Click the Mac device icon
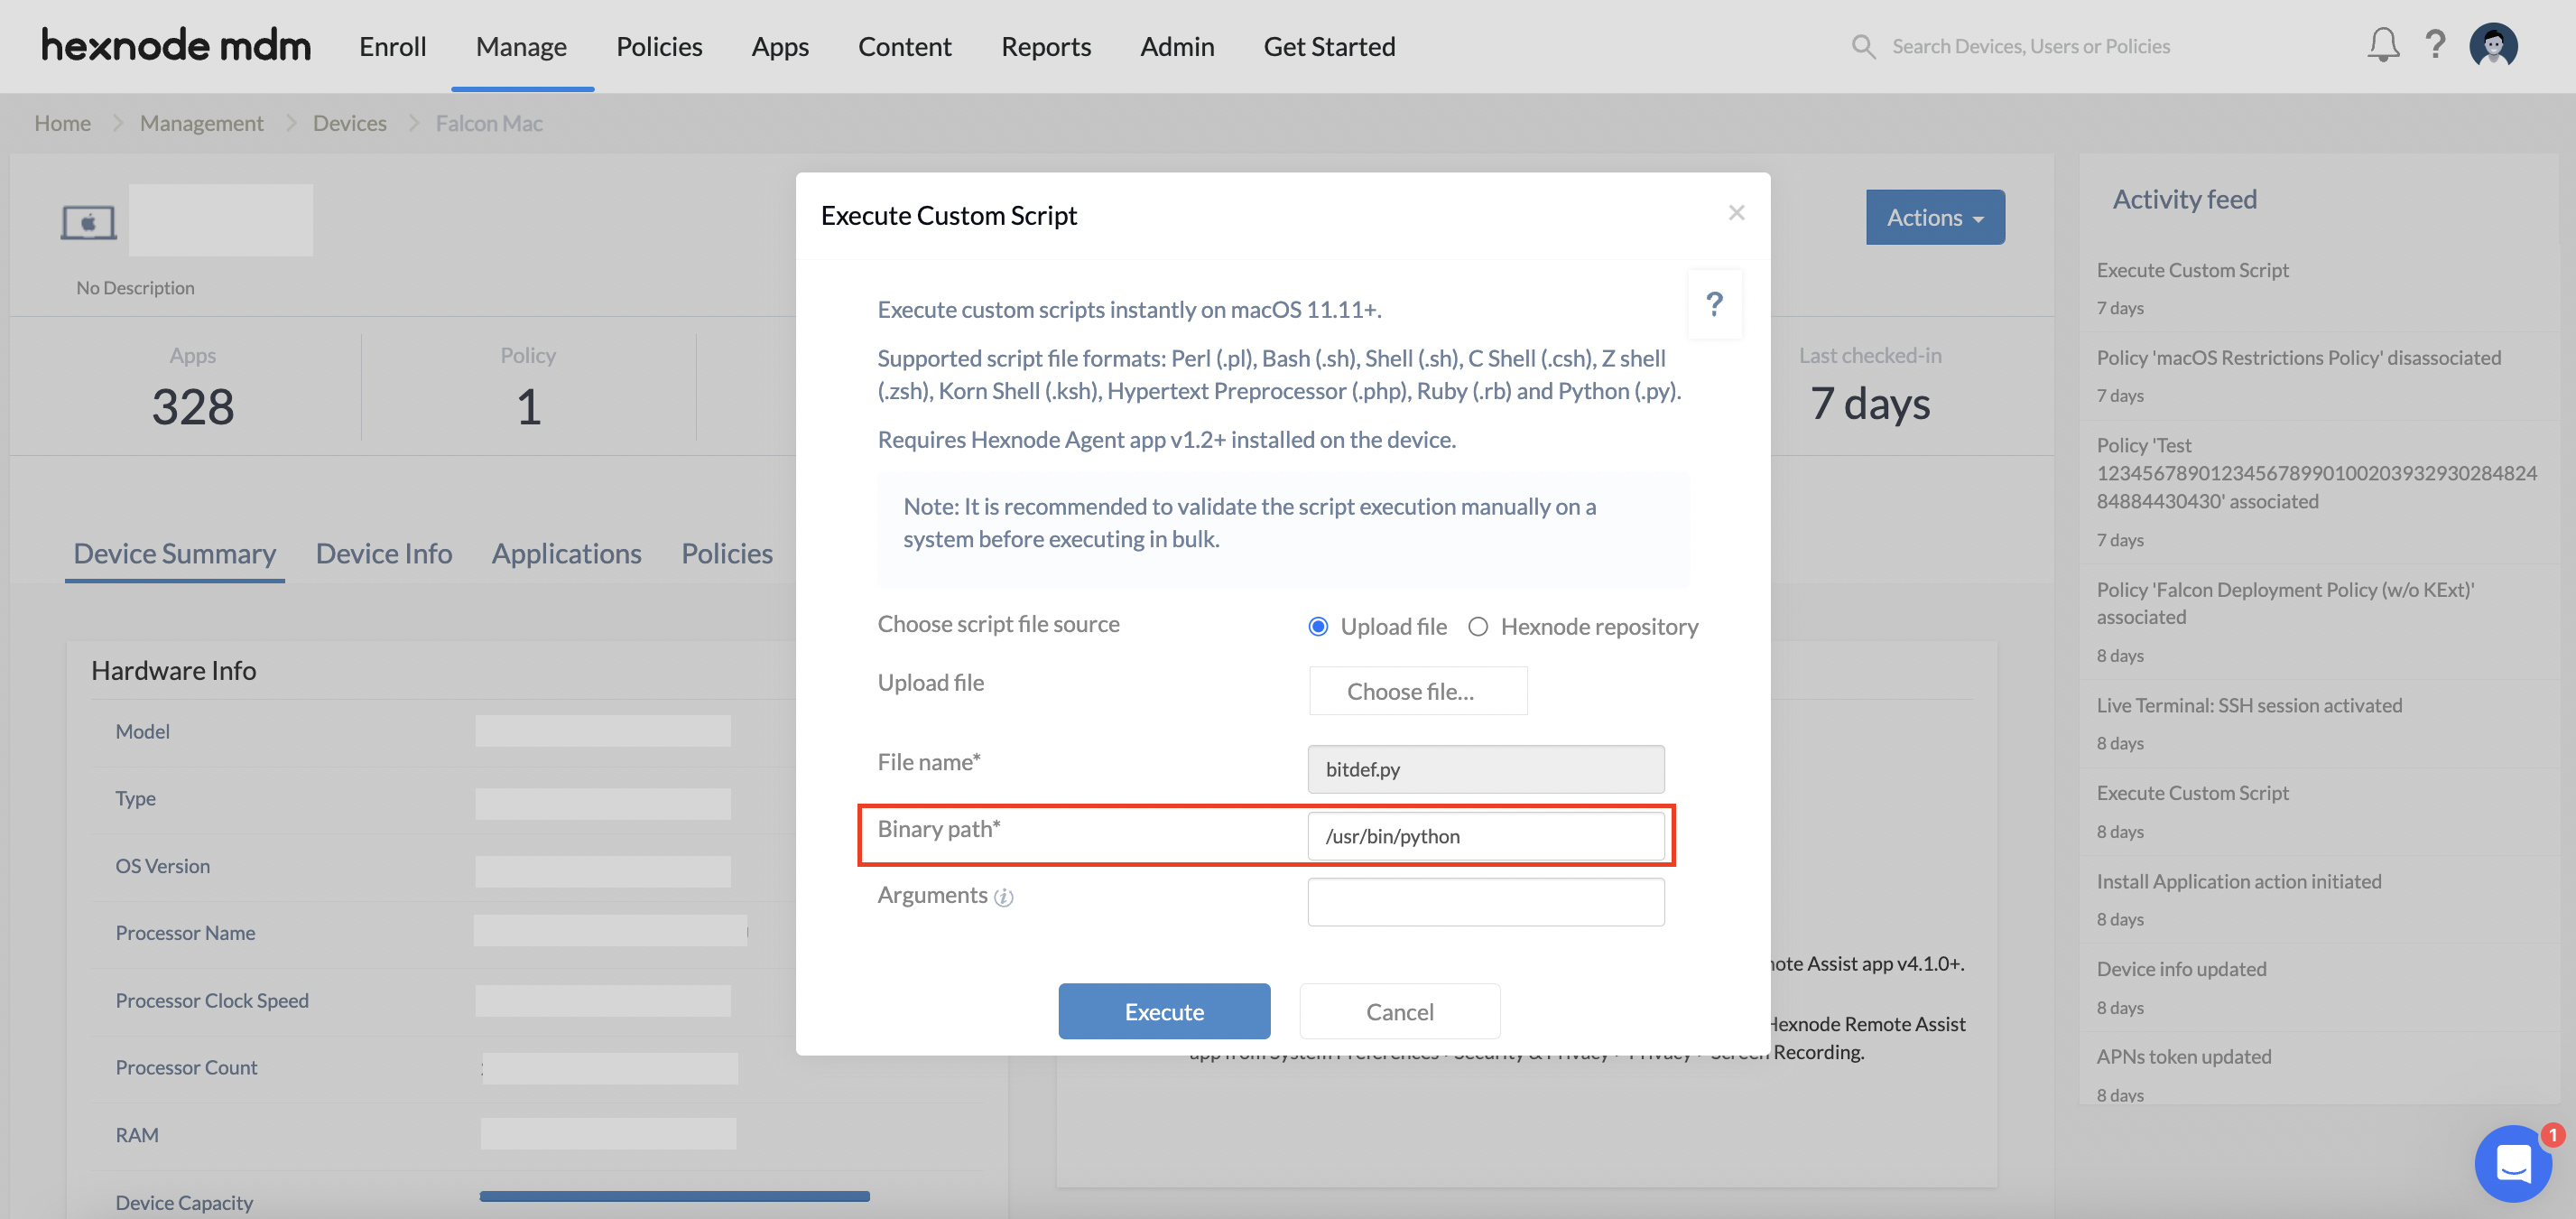2576x1219 pixels. coord(88,222)
